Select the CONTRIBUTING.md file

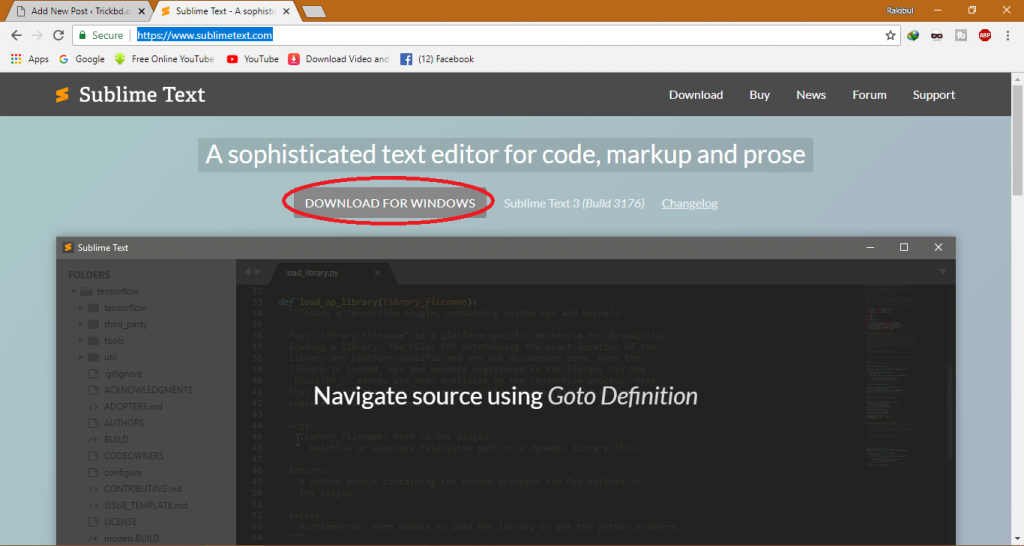pos(143,489)
